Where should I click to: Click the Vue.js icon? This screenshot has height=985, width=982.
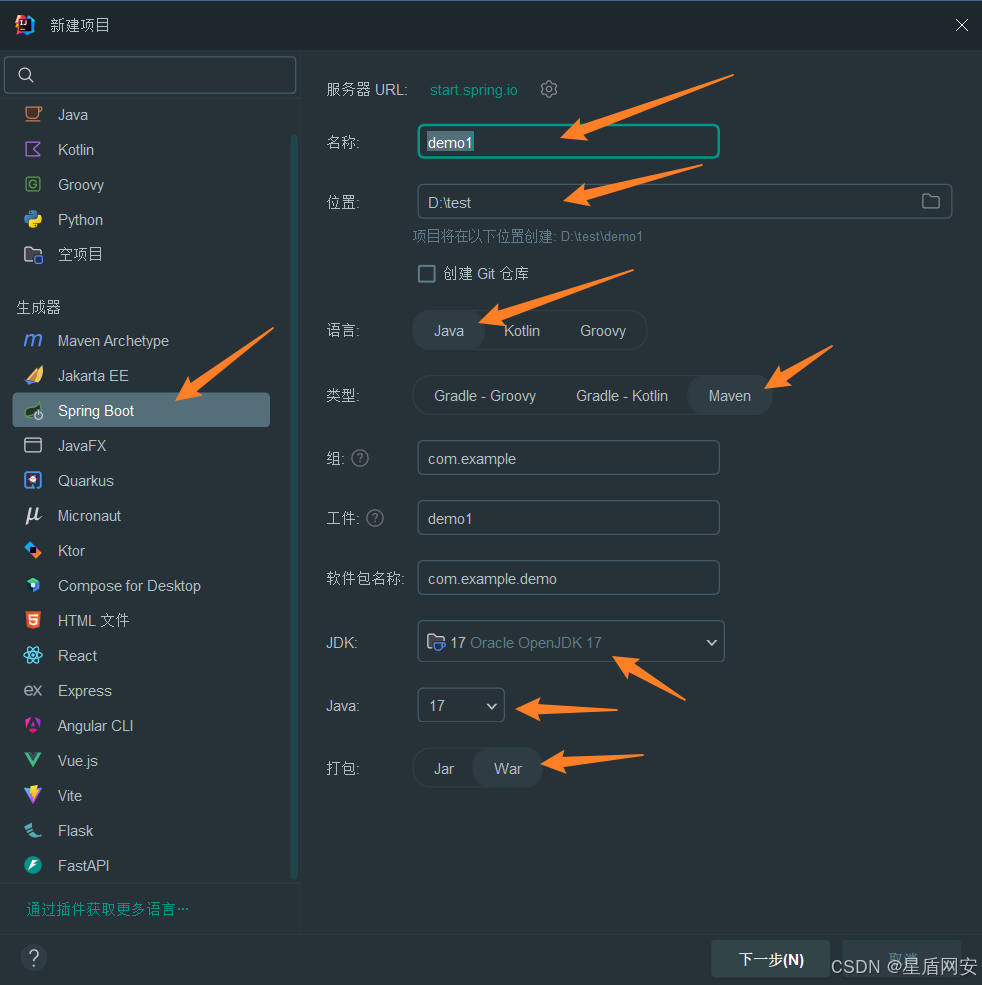(x=33, y=760)
